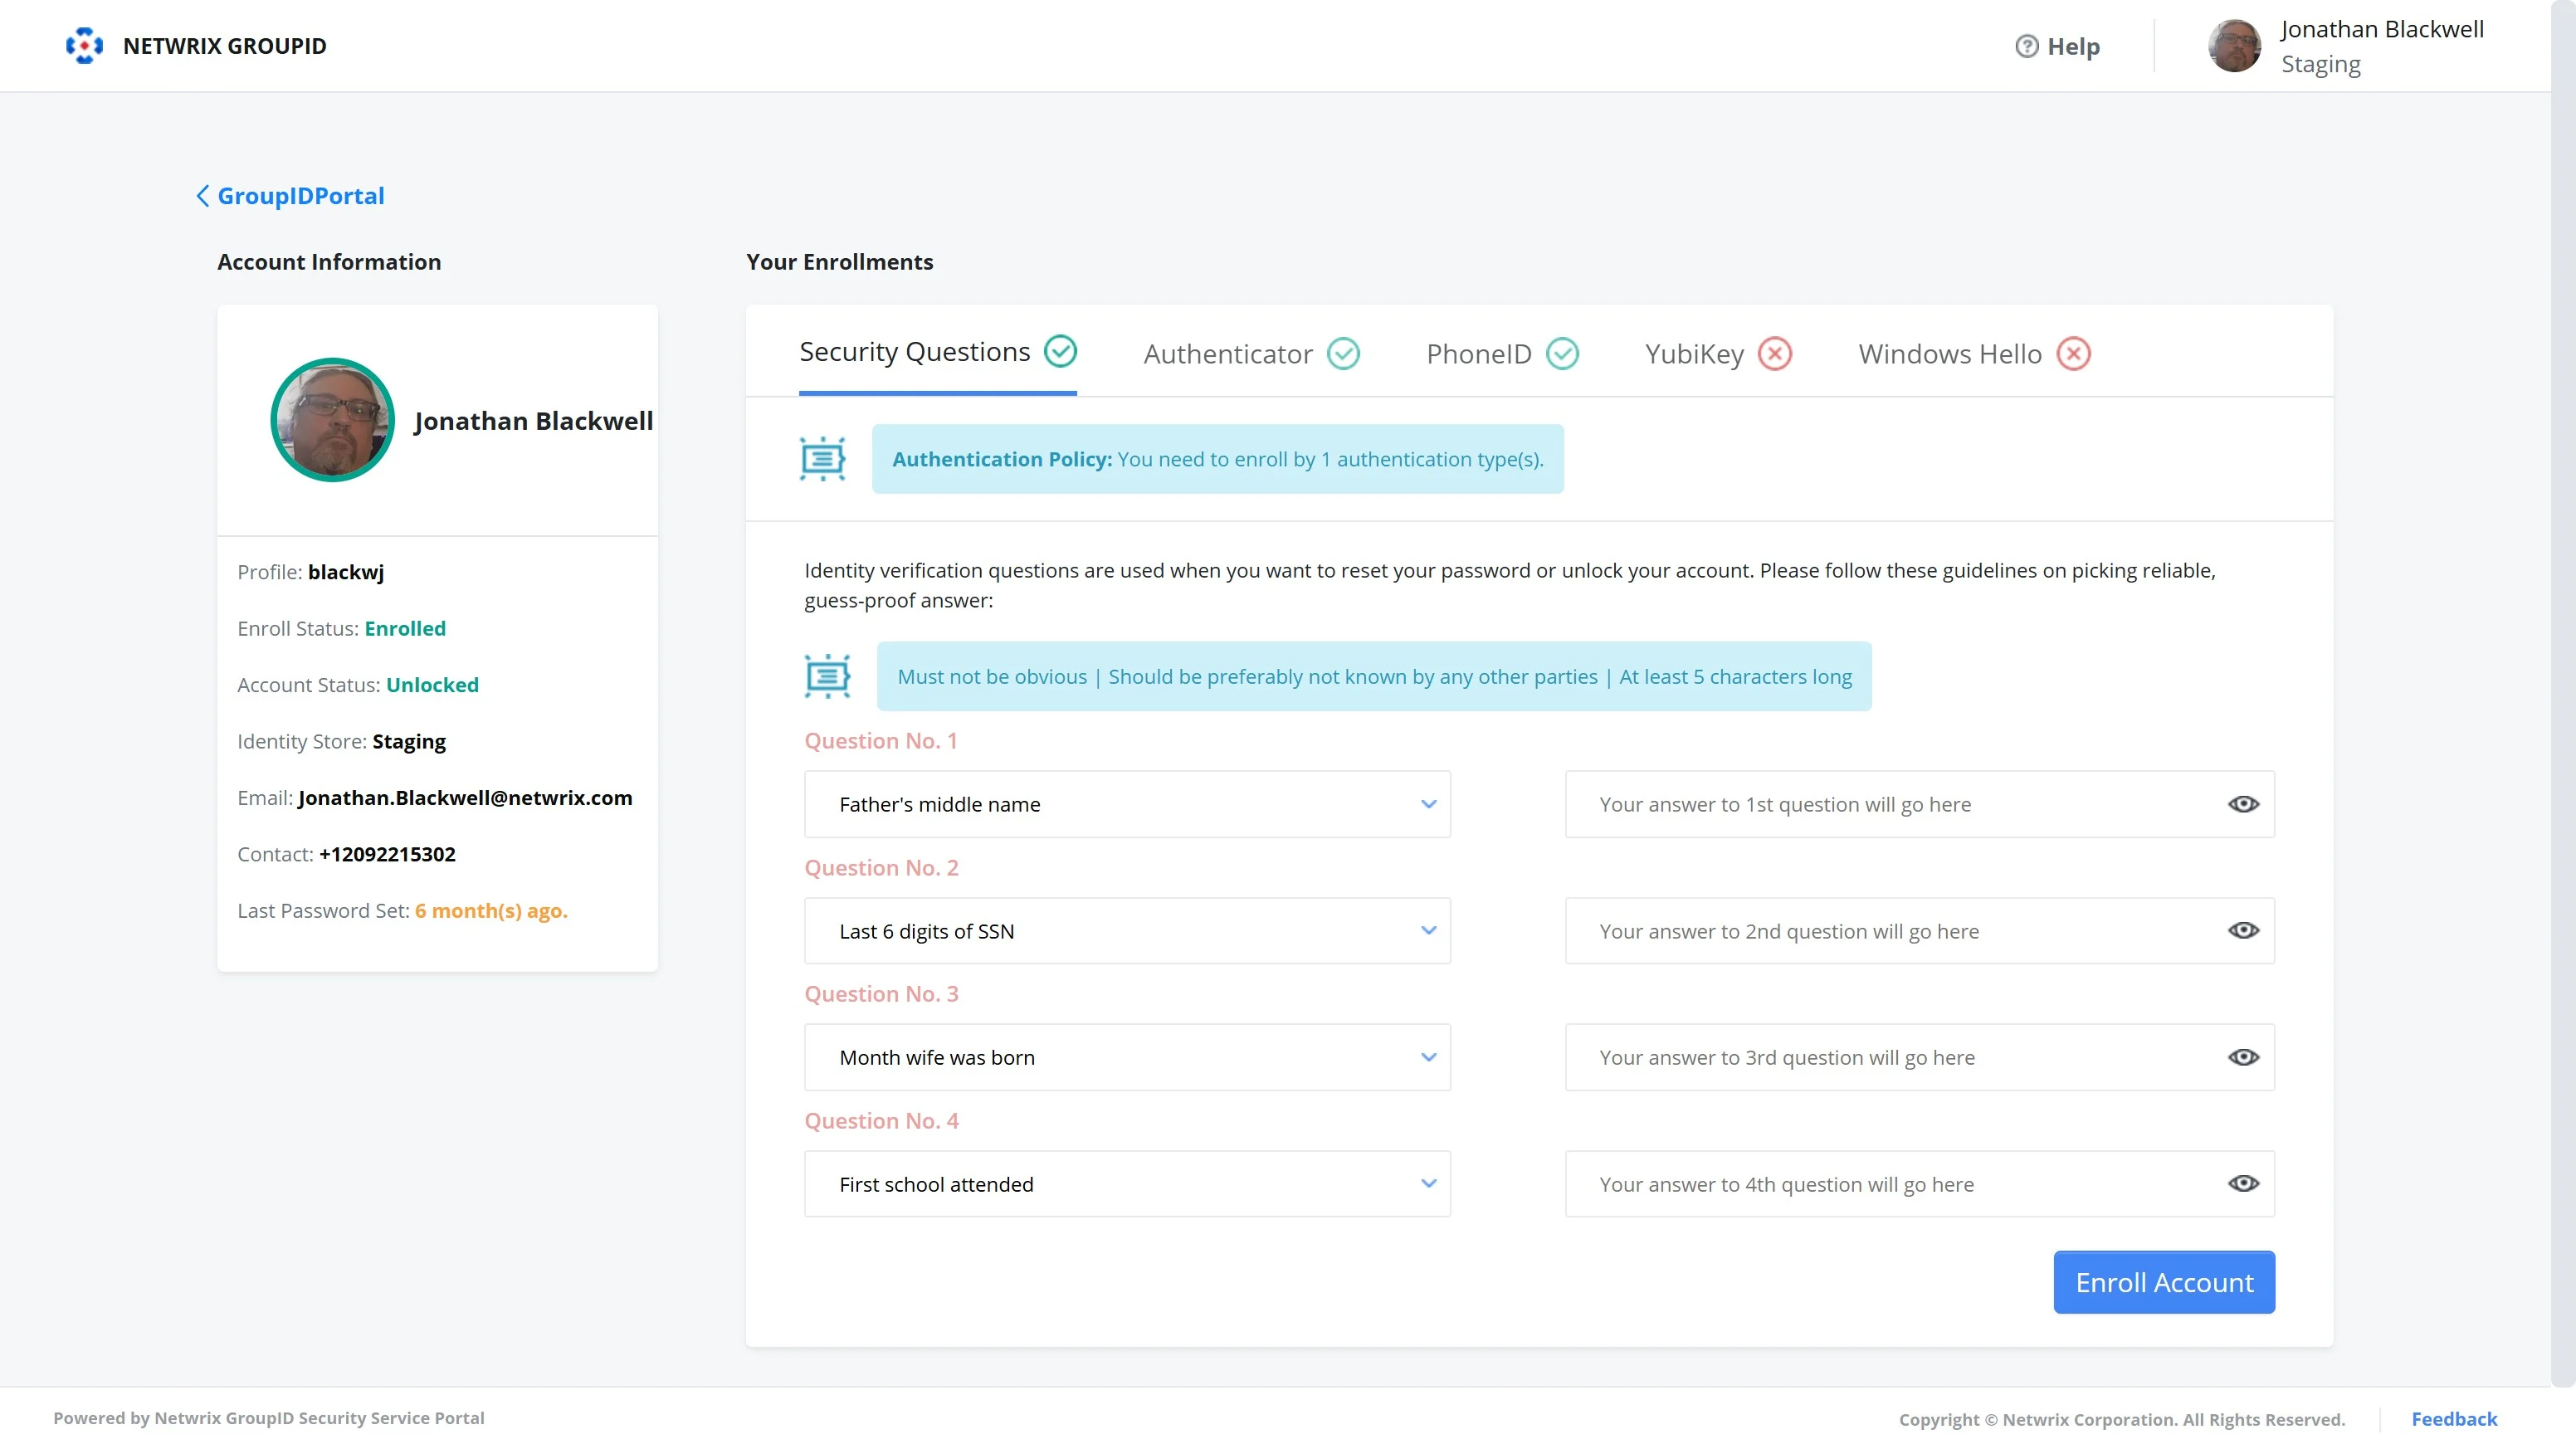Image resolution: width=2576 pixels, height=1449 pixels.
Task: Click the Copyright Netwrix Corporation footer text
Action: (2122, 1419)
